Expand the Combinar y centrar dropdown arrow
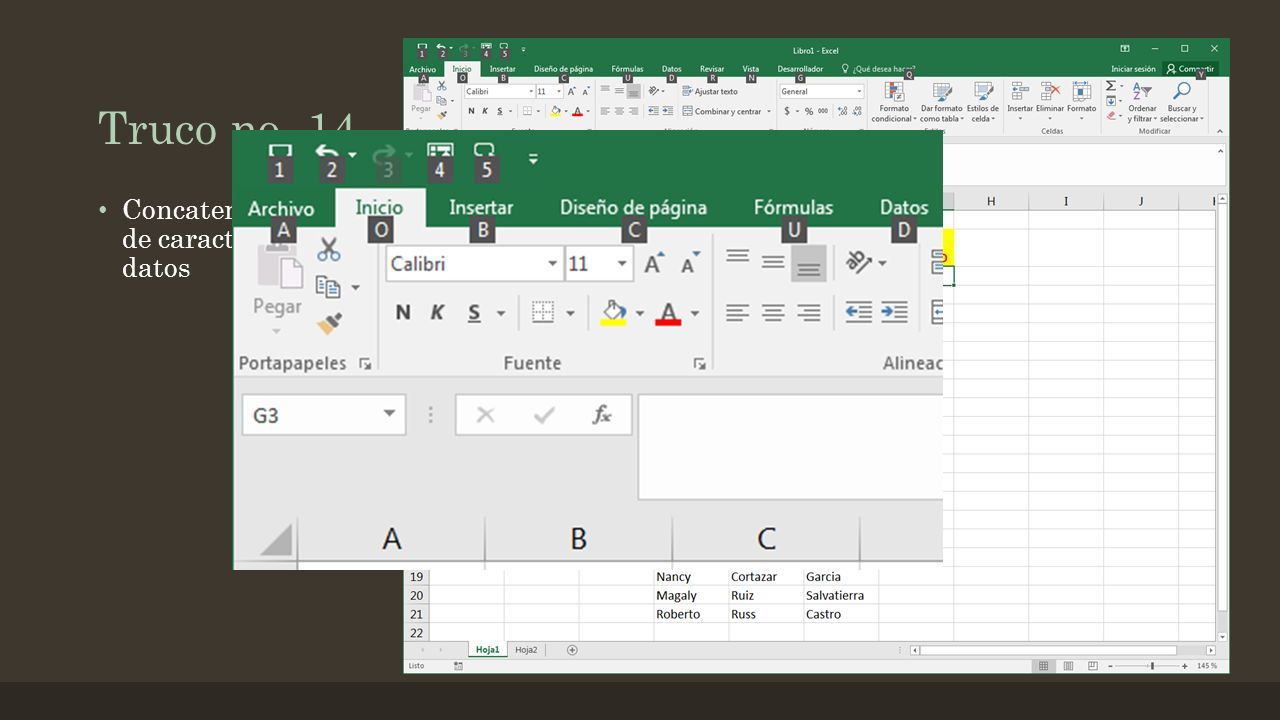This screenshot has width=1280, height=720. (769, 111)
